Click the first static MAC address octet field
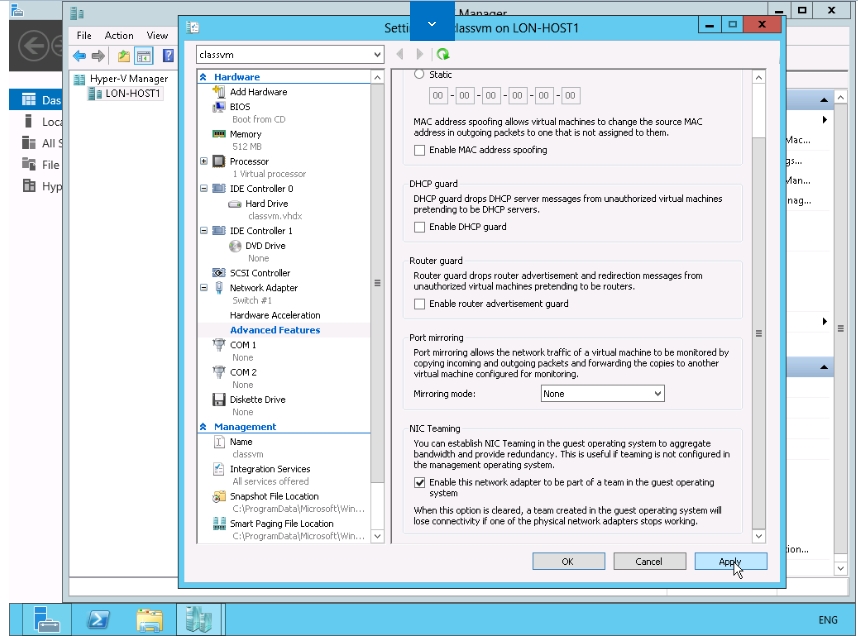The image size is (858, 636). click(x=438, y=96)
